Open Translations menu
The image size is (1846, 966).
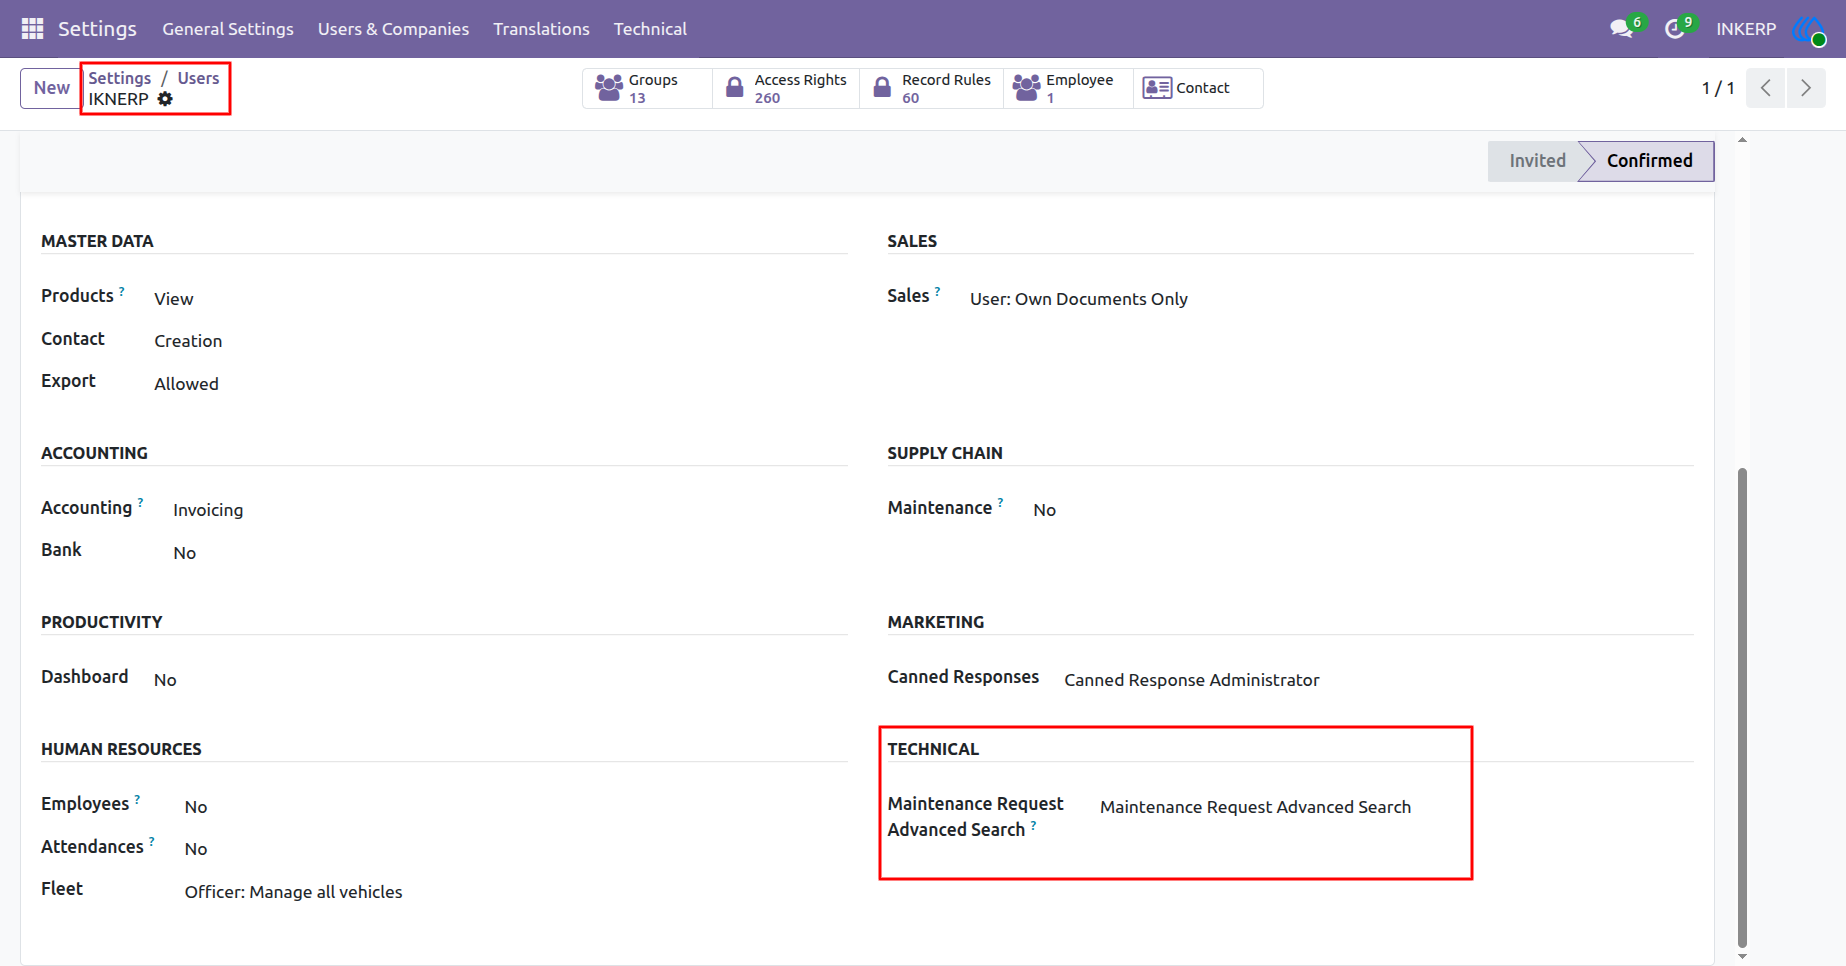click(x=541, y=29)
